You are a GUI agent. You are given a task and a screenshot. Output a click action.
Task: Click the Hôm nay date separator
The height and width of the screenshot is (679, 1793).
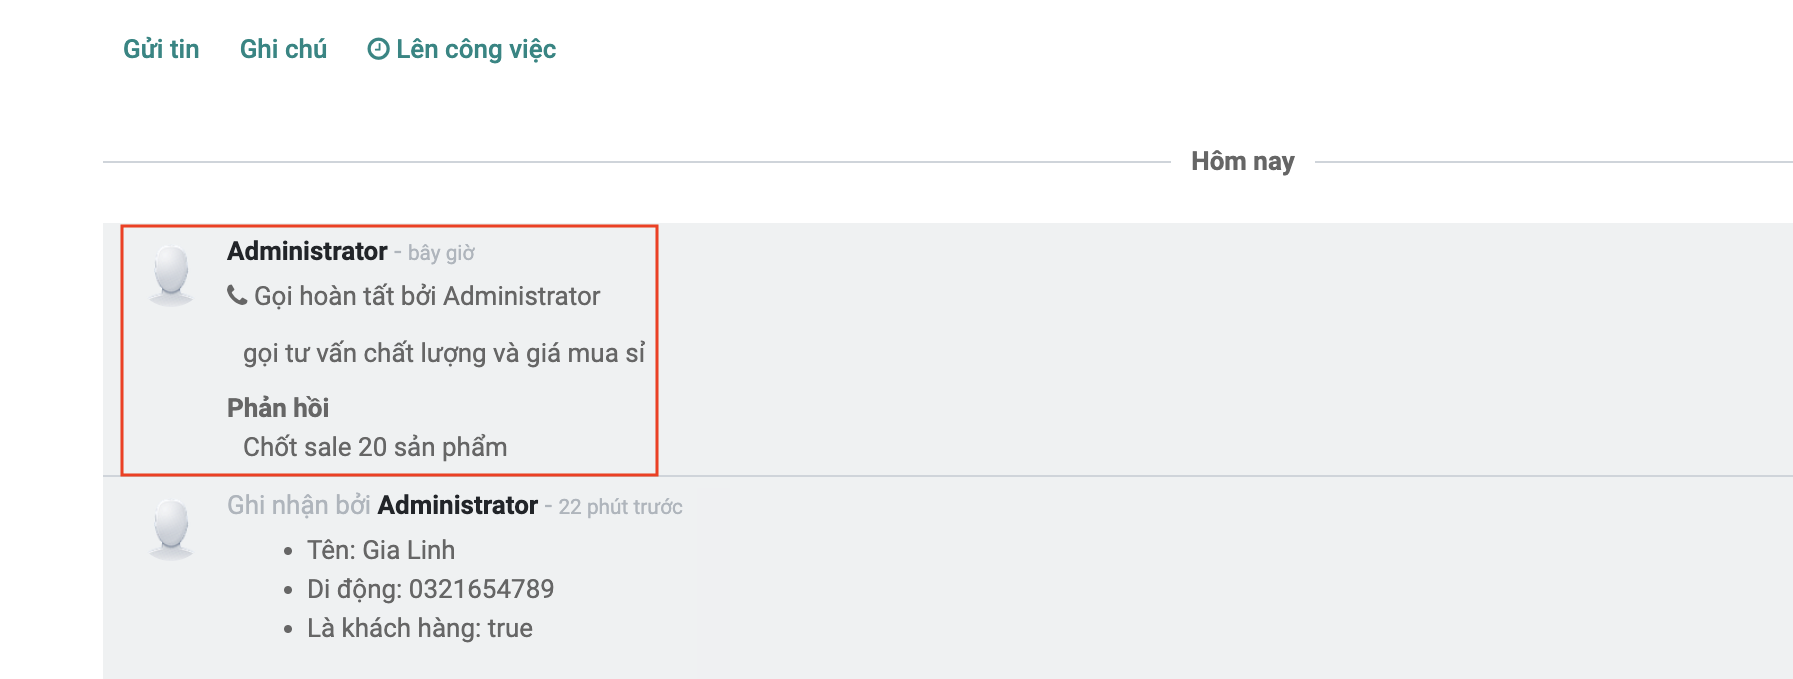pyautogui.click(x=1242, y=161)
